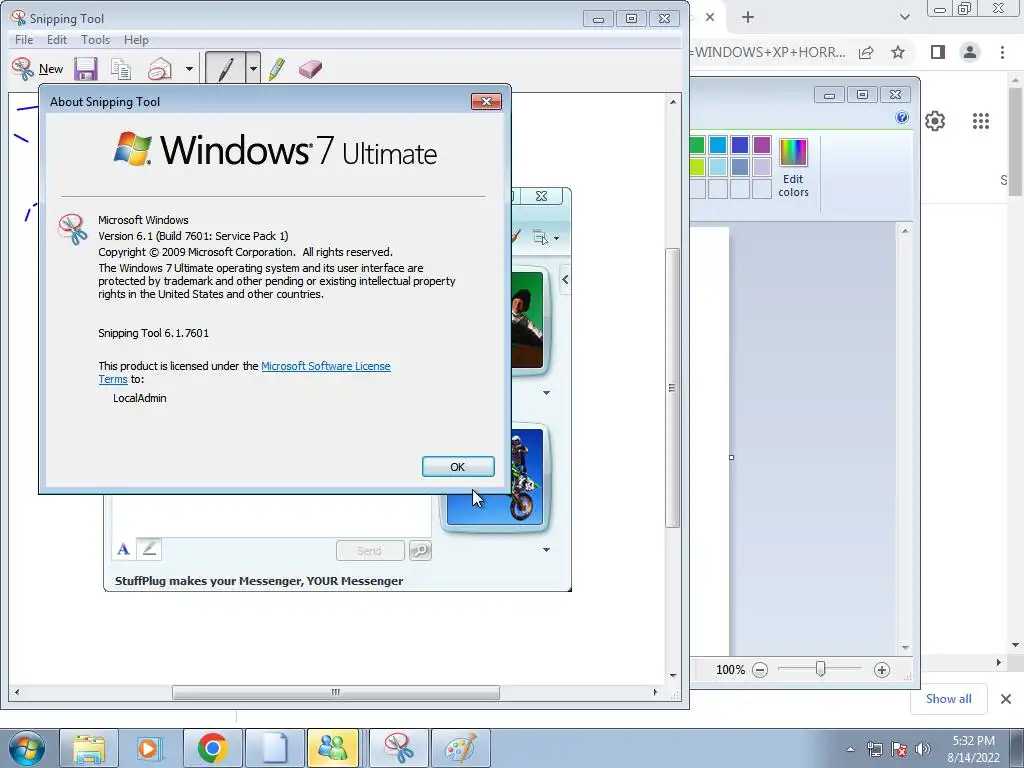The height and width of the screenshot is (768, 1024).
Task: Open the Tools menu in Snipping Tool
Action: [95, 40]
